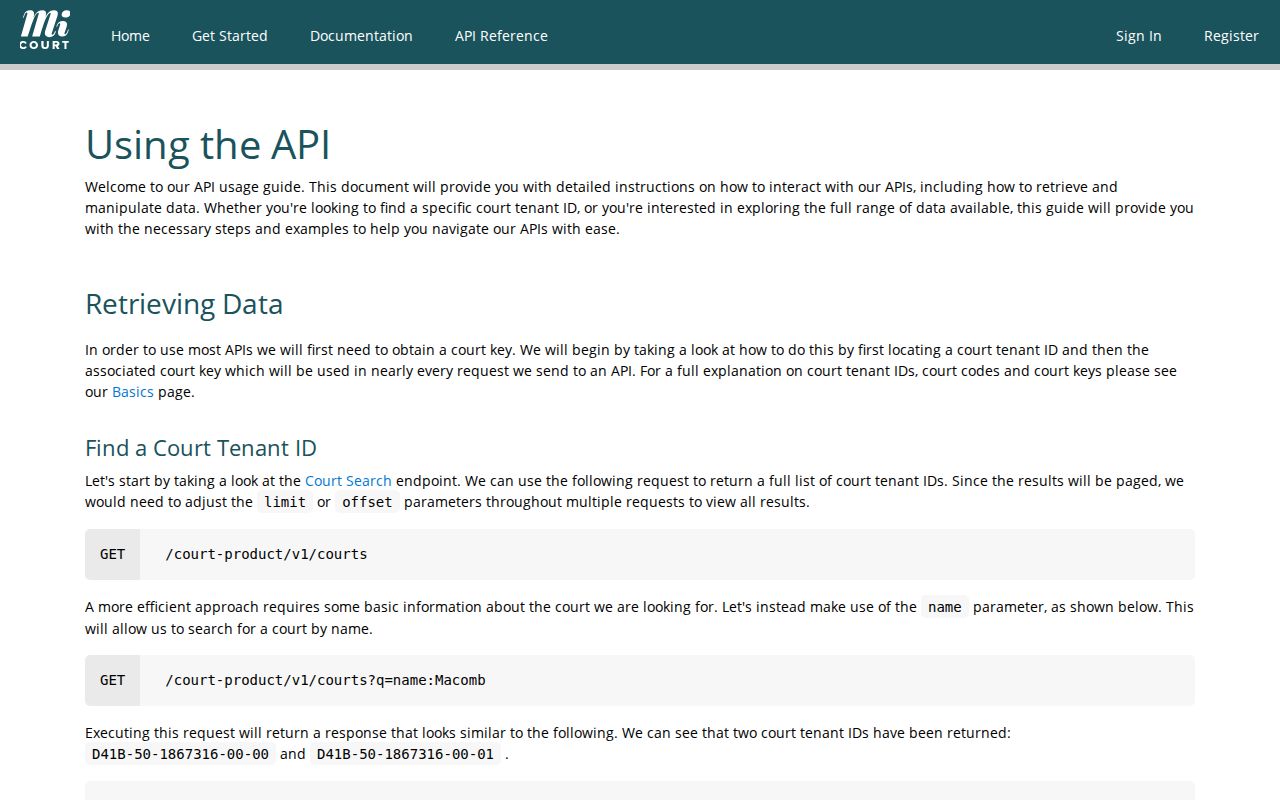Follow the Basics page link
The width and height of the screenshot is (1280, 800).
[x=133, y=392]
